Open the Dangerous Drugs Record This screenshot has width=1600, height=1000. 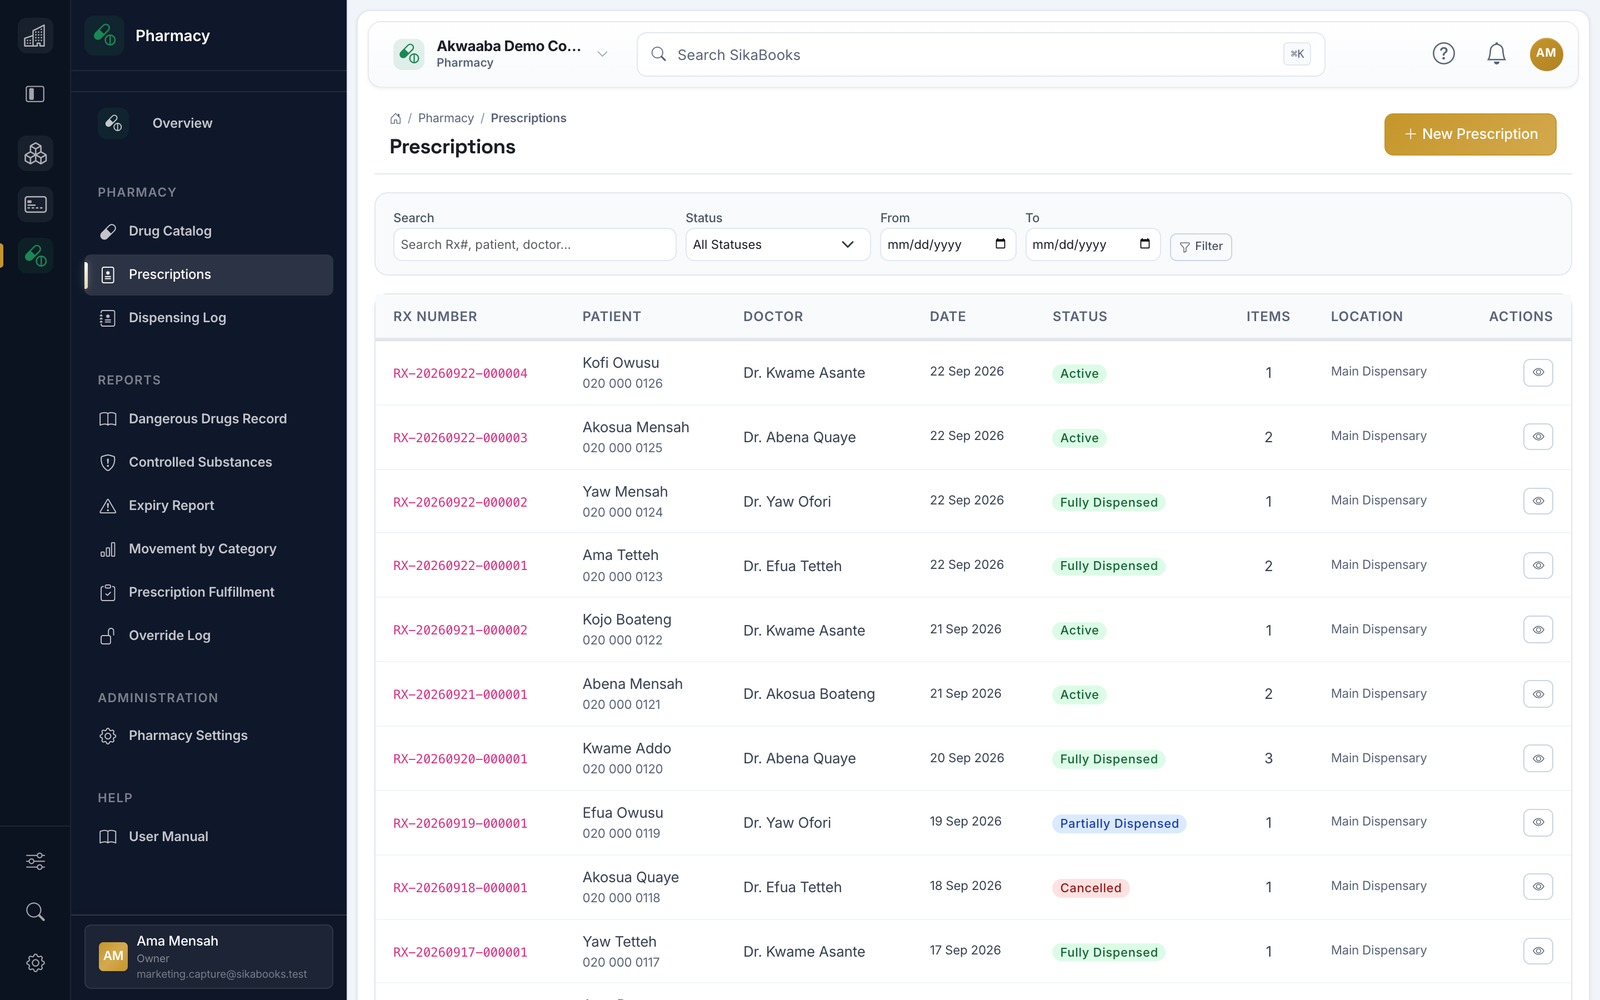[x=209, y=419]
